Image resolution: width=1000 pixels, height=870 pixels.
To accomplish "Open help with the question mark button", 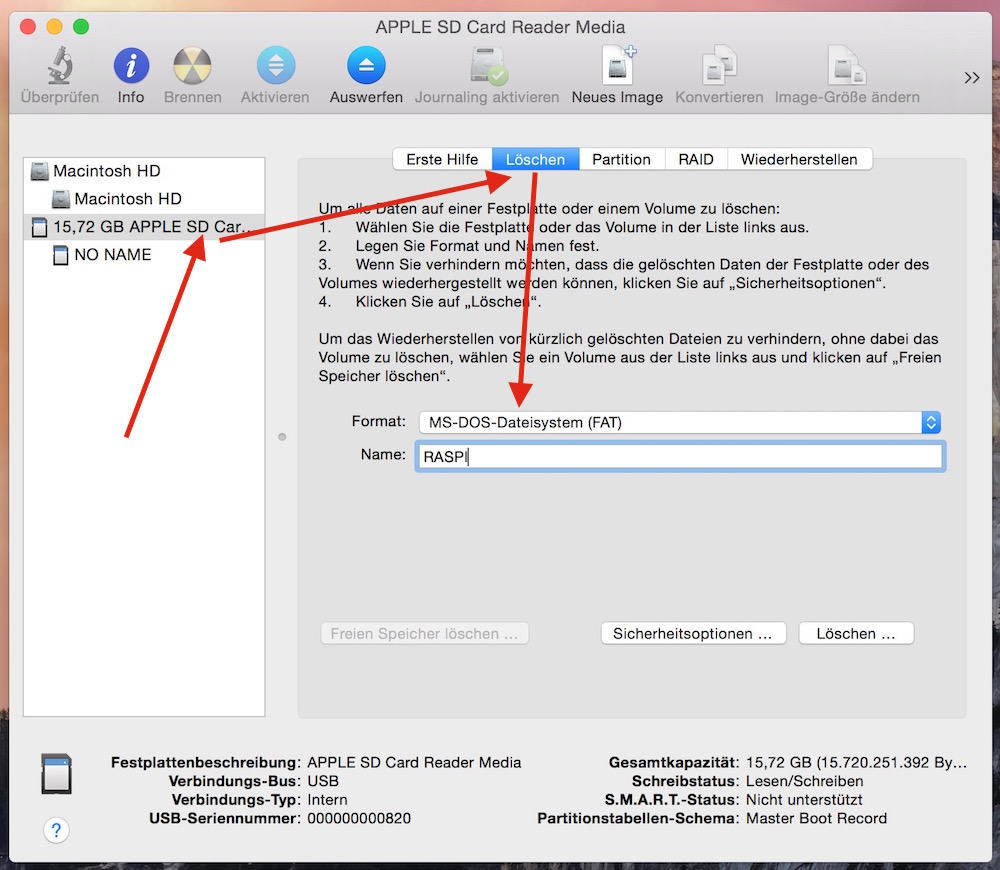I will (56, 830).
